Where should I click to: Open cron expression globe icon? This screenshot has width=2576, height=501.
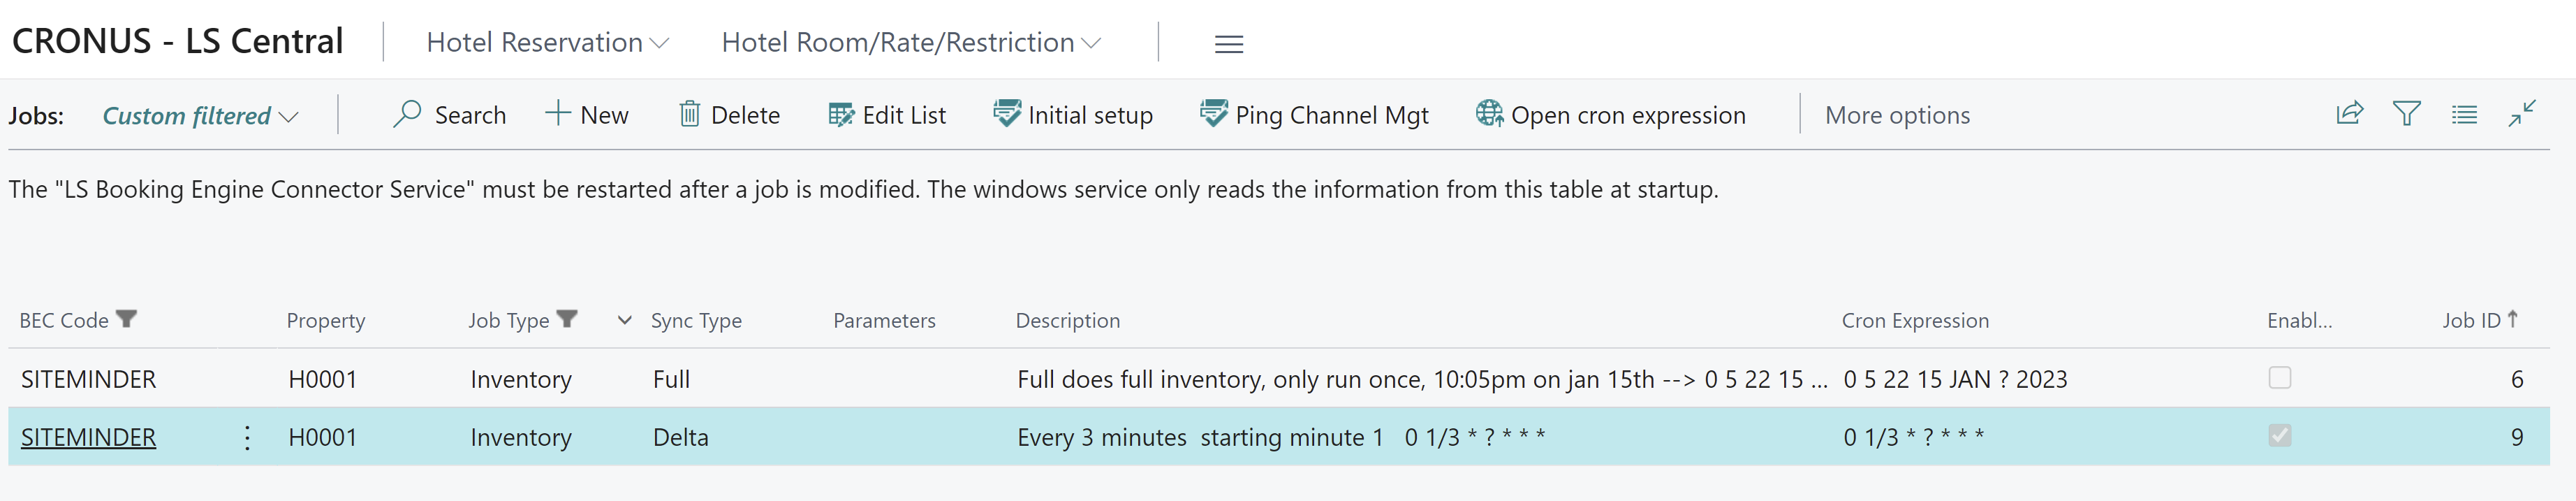pos(1489,114)
